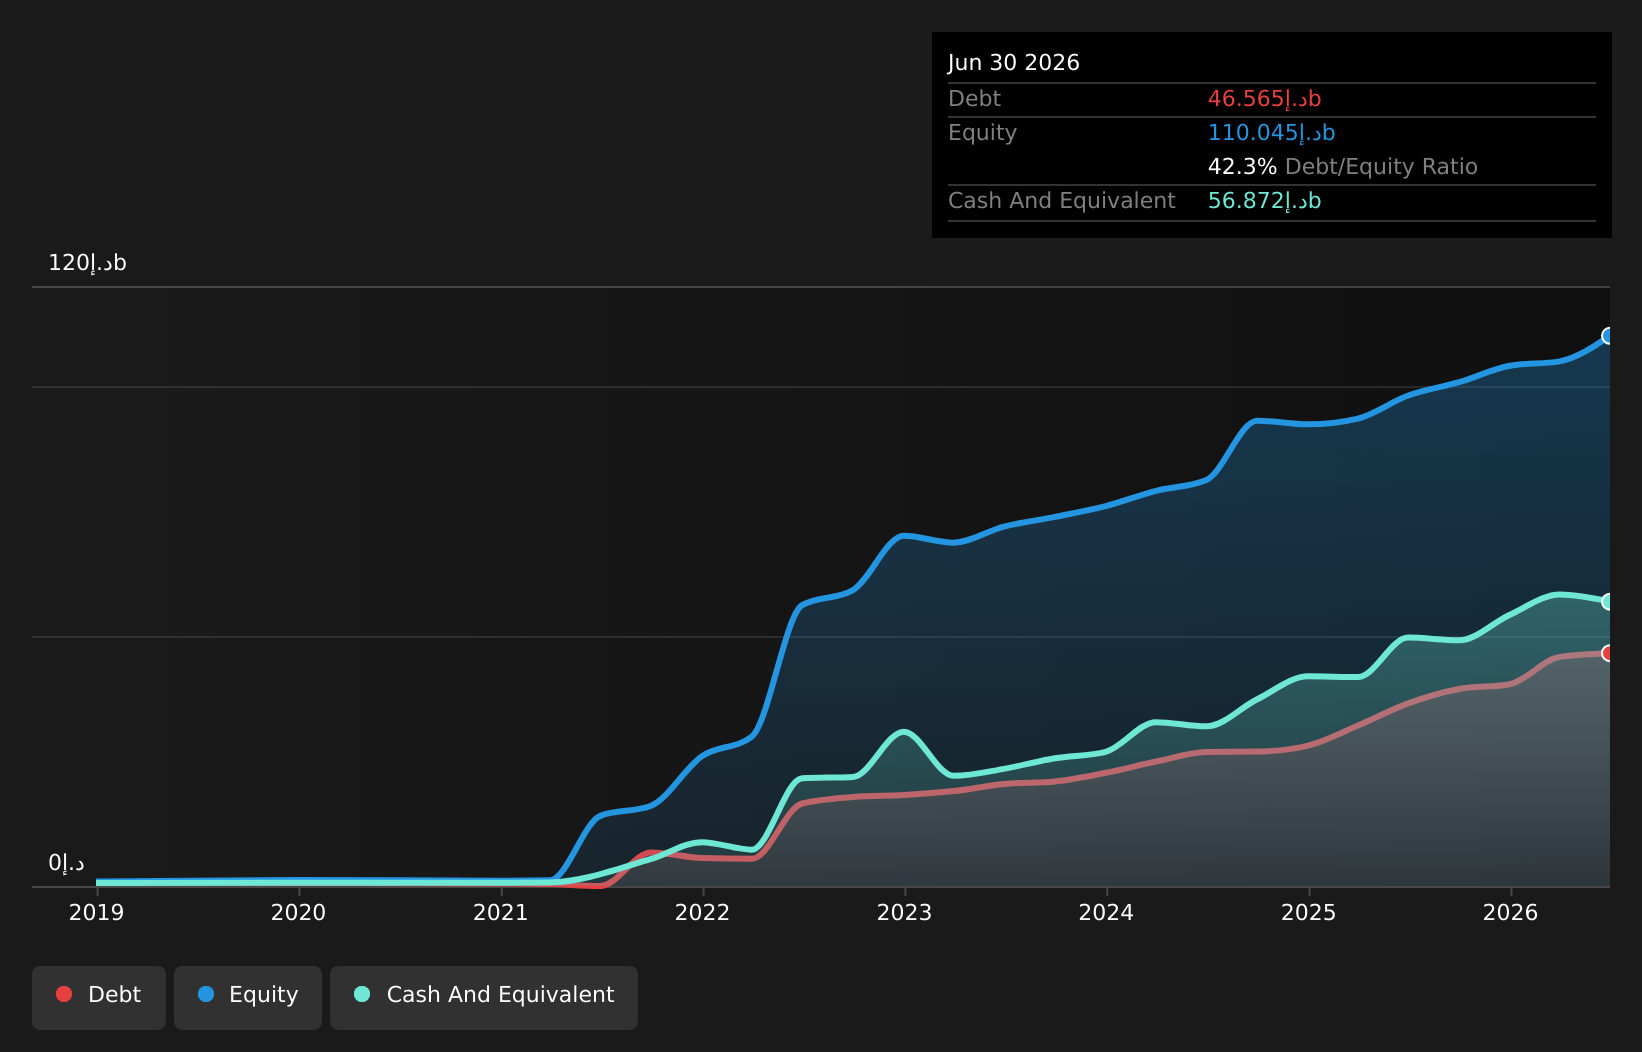Viewport: 1642px width, 1052px height.
Task: Click the Cash And Equivalent label in tooltip
Action: (x=1062, y=201)
